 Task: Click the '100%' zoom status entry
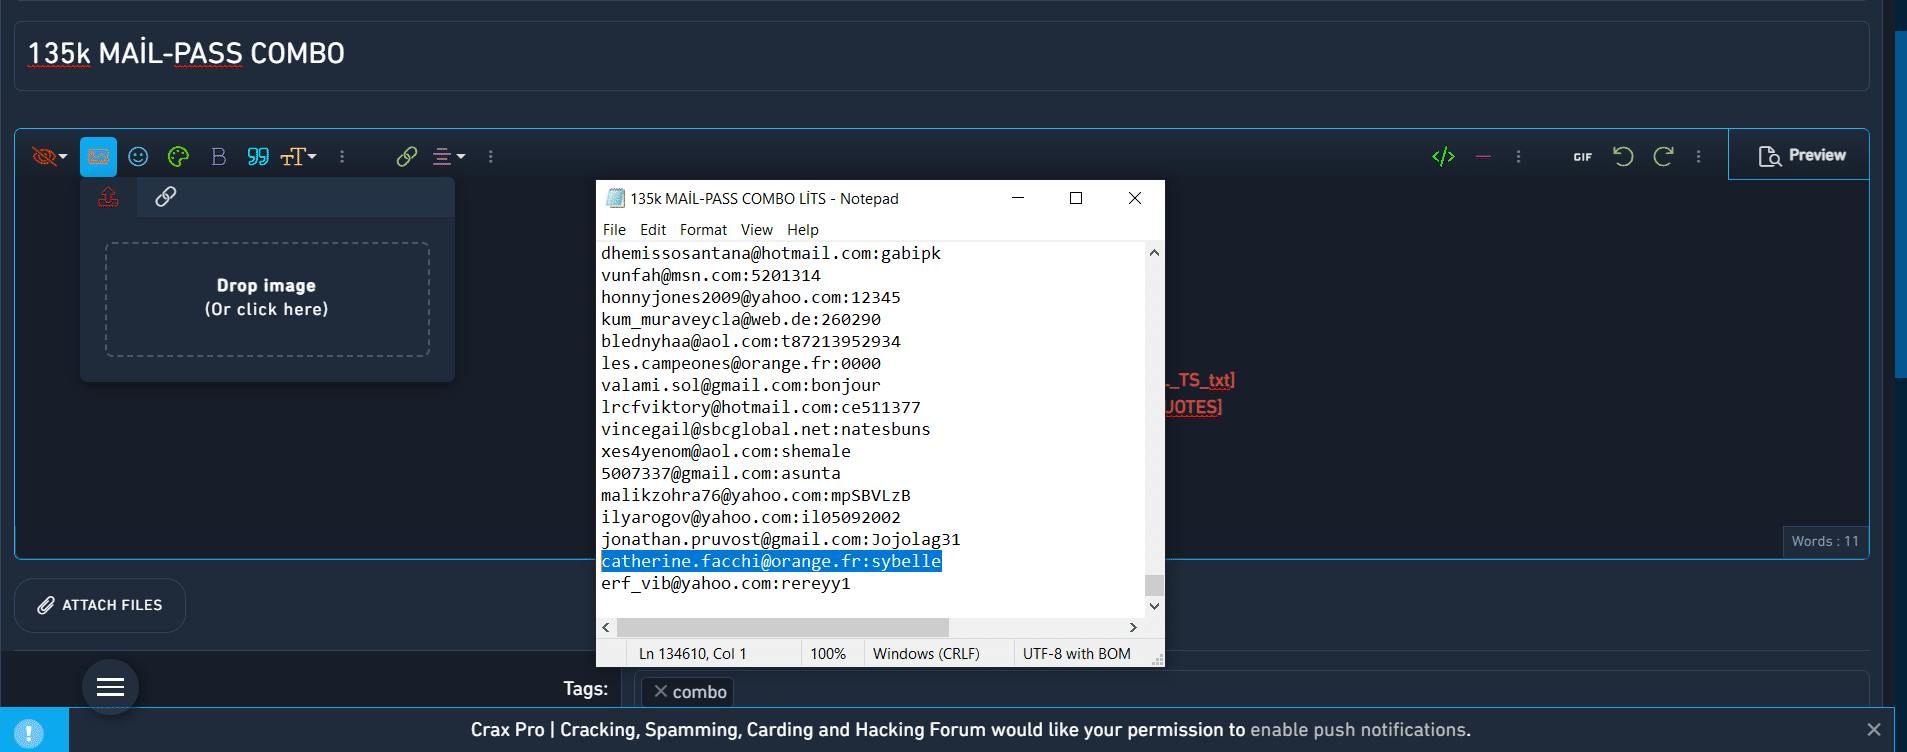pyautogui.click(x=828, y=654)
